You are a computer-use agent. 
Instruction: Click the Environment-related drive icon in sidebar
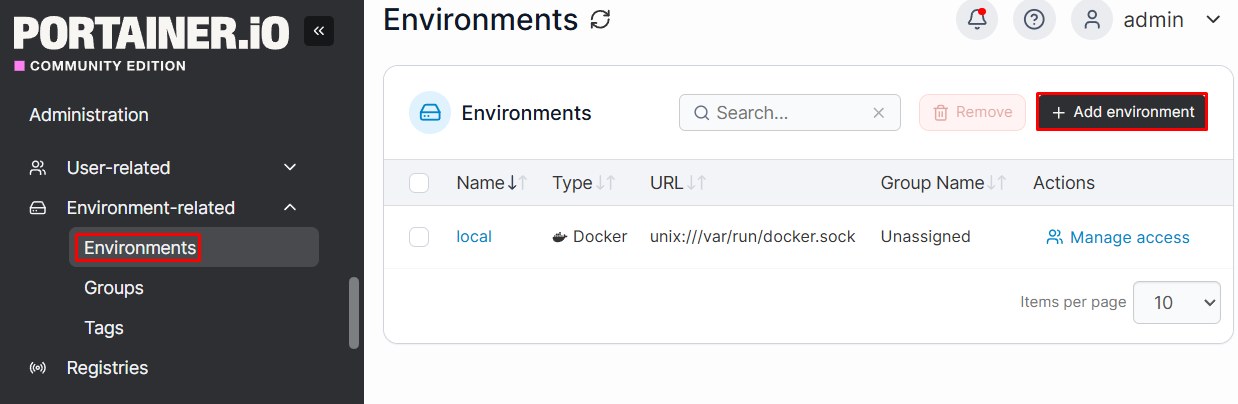38,208
